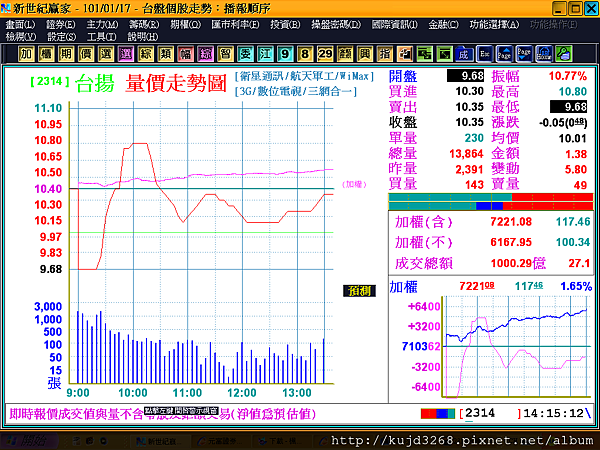Switch to 元富證券 taskbar window
The height and width of the screenshot is (450, 600).
[220, 441]
